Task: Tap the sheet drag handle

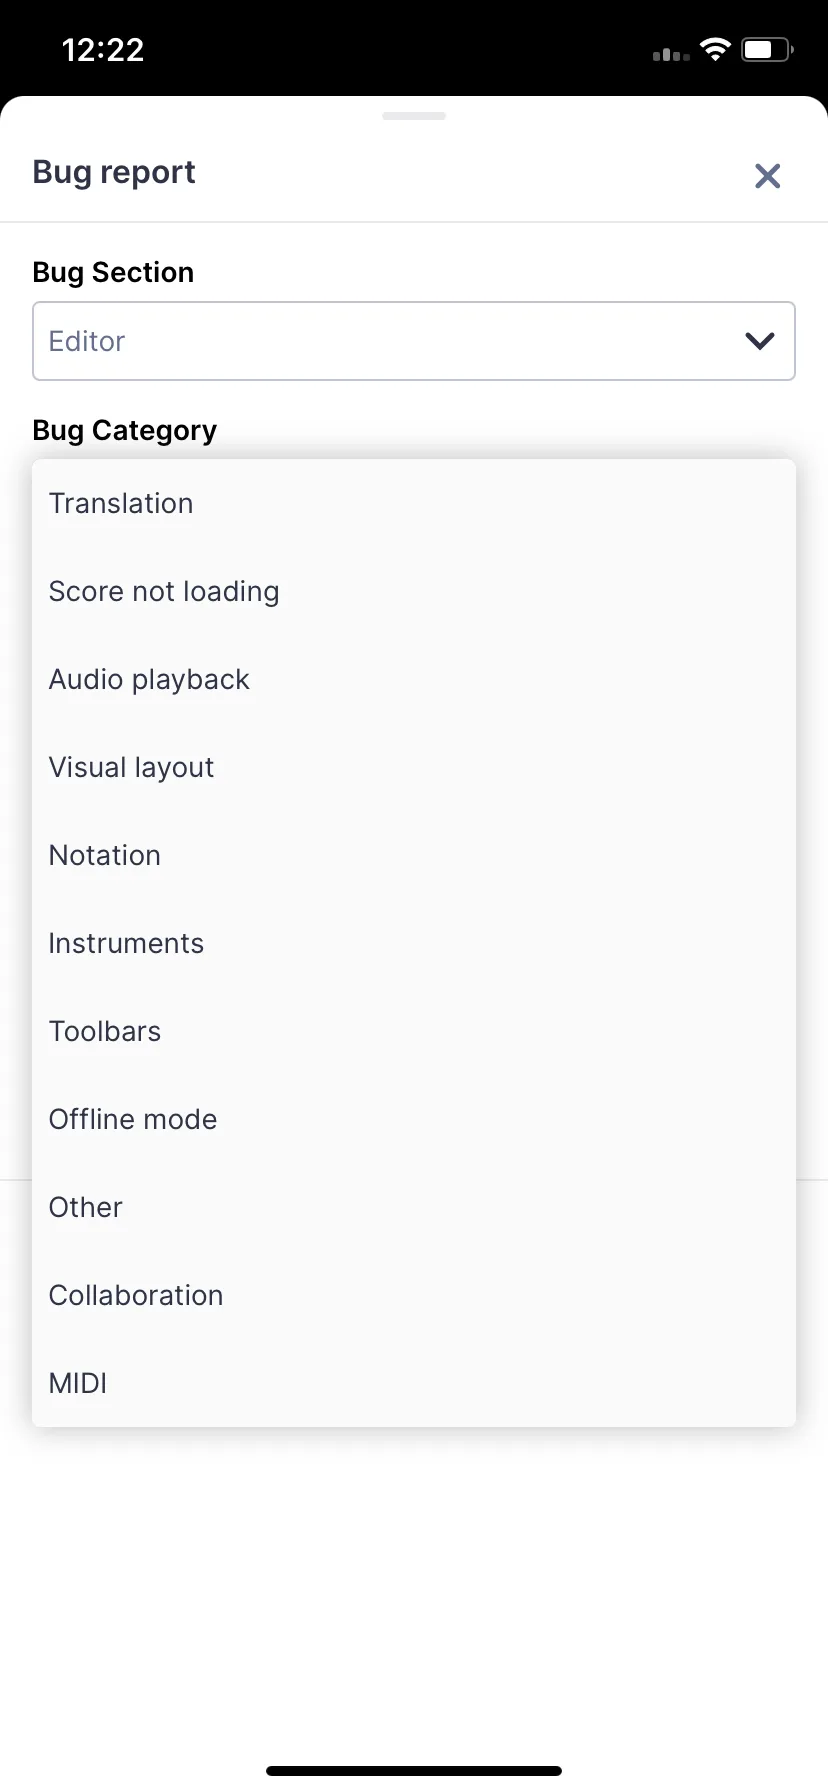Action: 414,116
